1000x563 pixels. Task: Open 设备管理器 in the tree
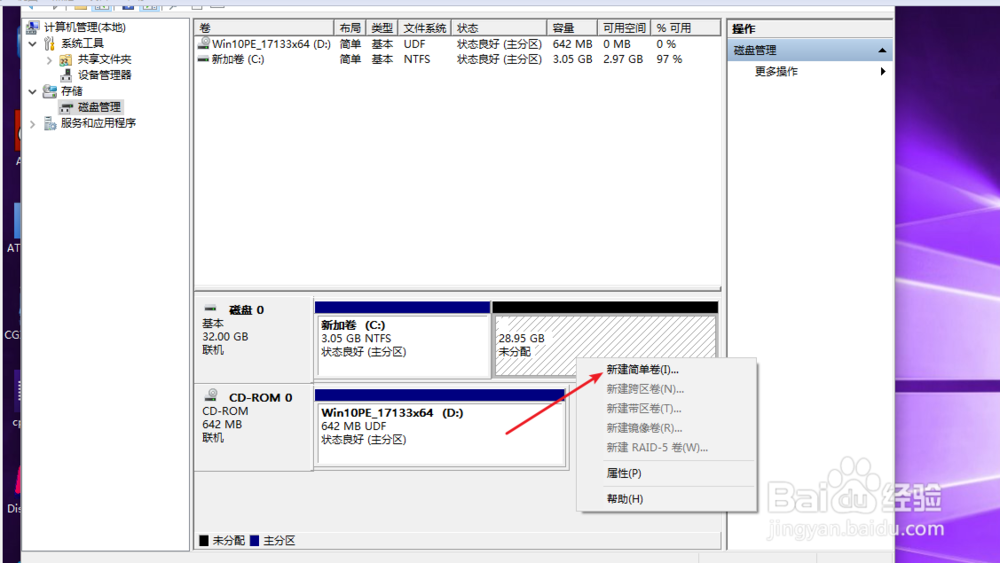click(105, 75)
